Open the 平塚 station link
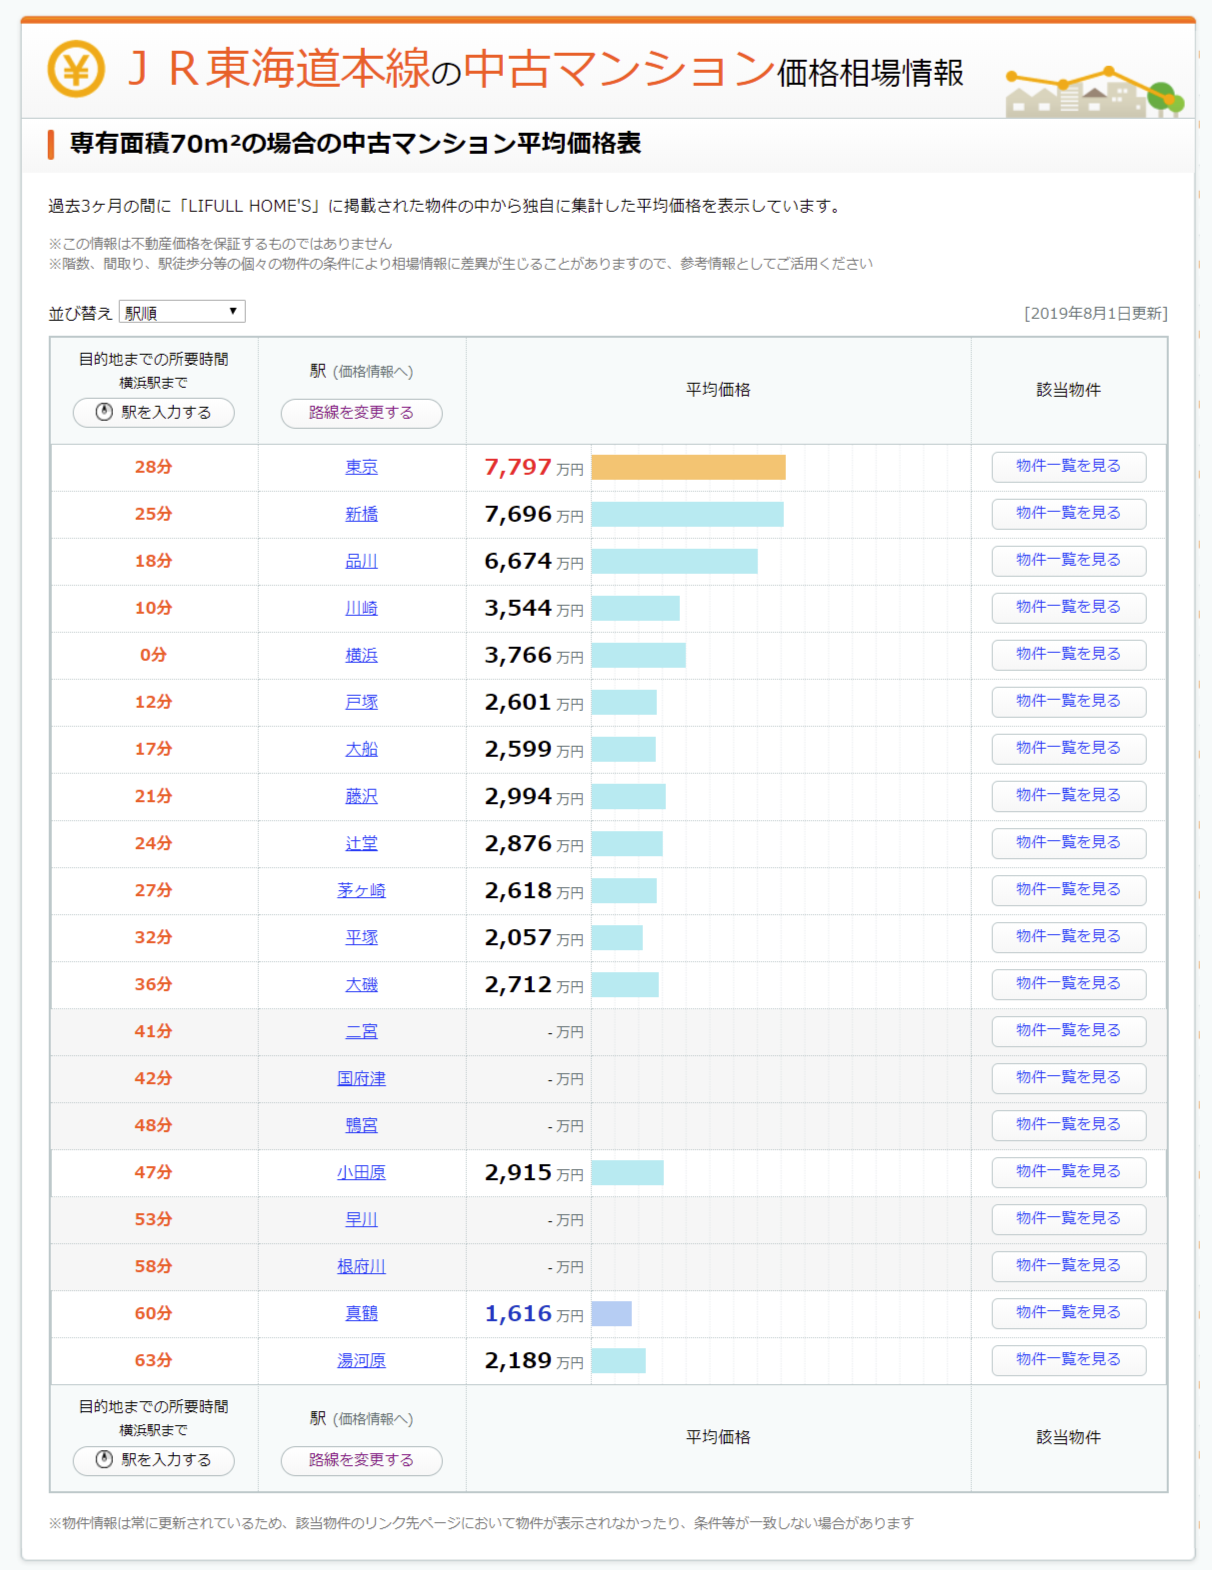 361,937
